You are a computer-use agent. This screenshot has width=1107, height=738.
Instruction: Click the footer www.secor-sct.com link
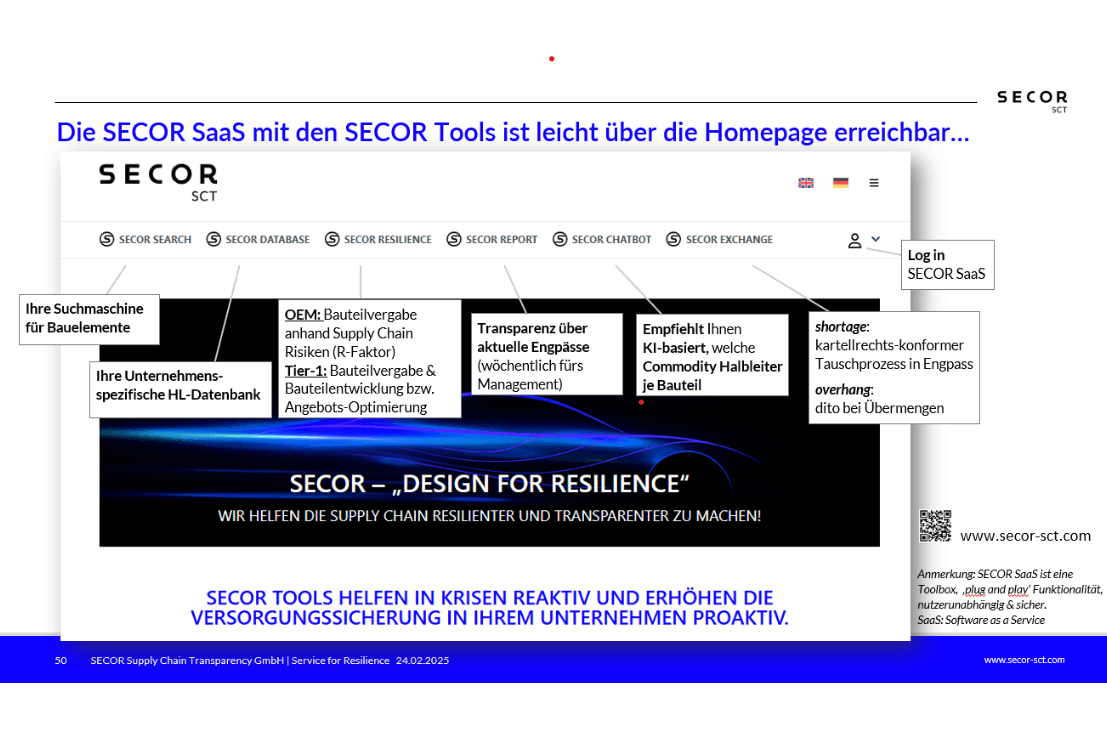click(1024, 660)
